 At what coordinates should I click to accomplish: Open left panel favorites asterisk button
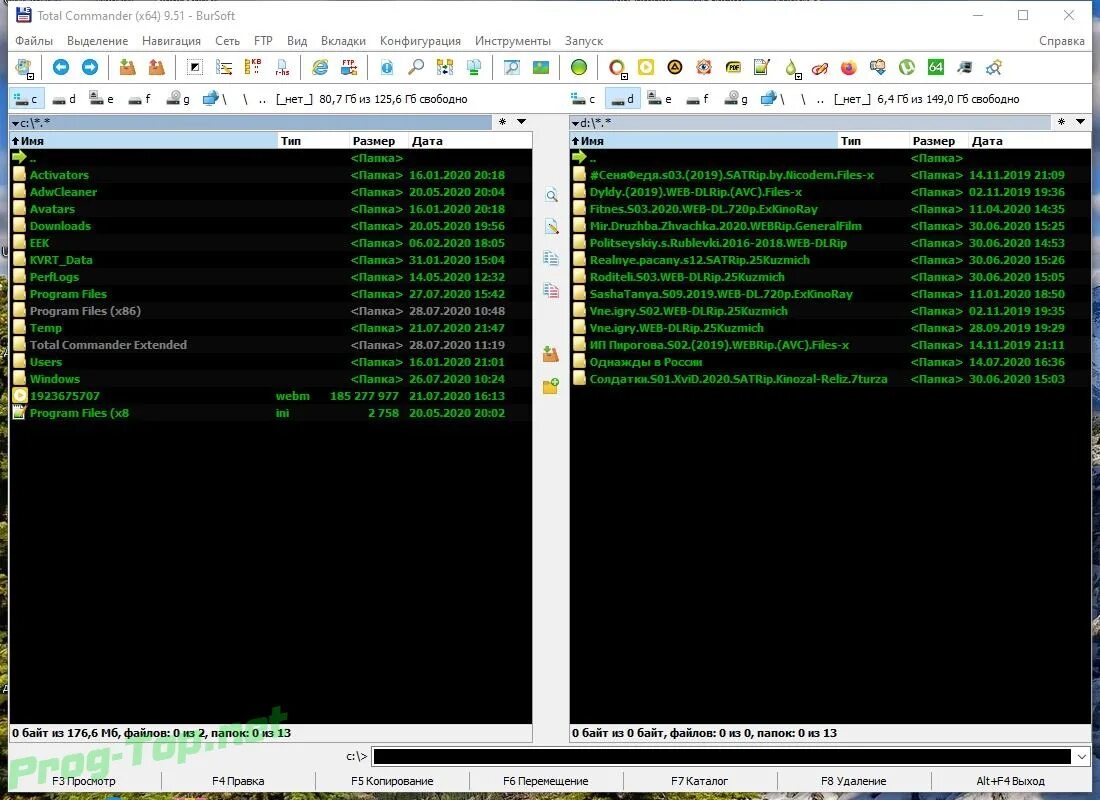click(x=502, y=122)
